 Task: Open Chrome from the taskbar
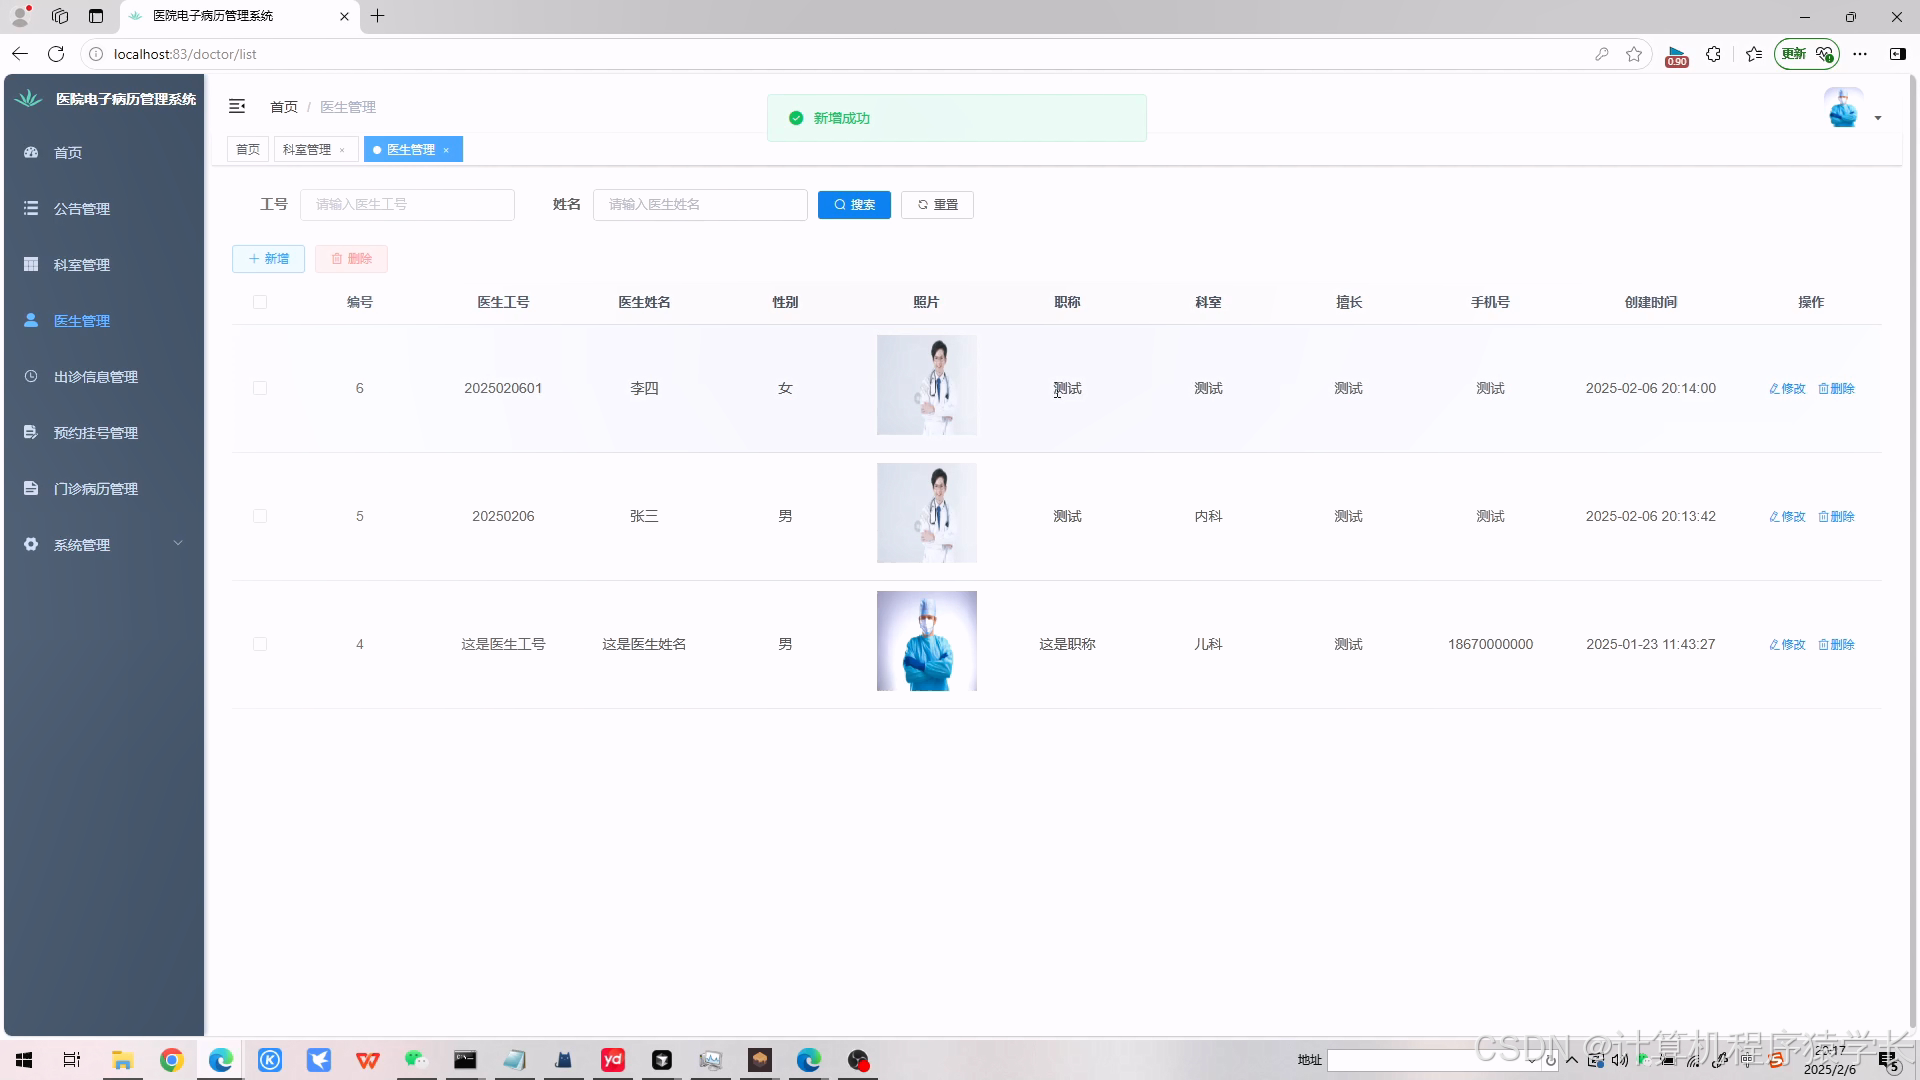(x=172, y=1060)
